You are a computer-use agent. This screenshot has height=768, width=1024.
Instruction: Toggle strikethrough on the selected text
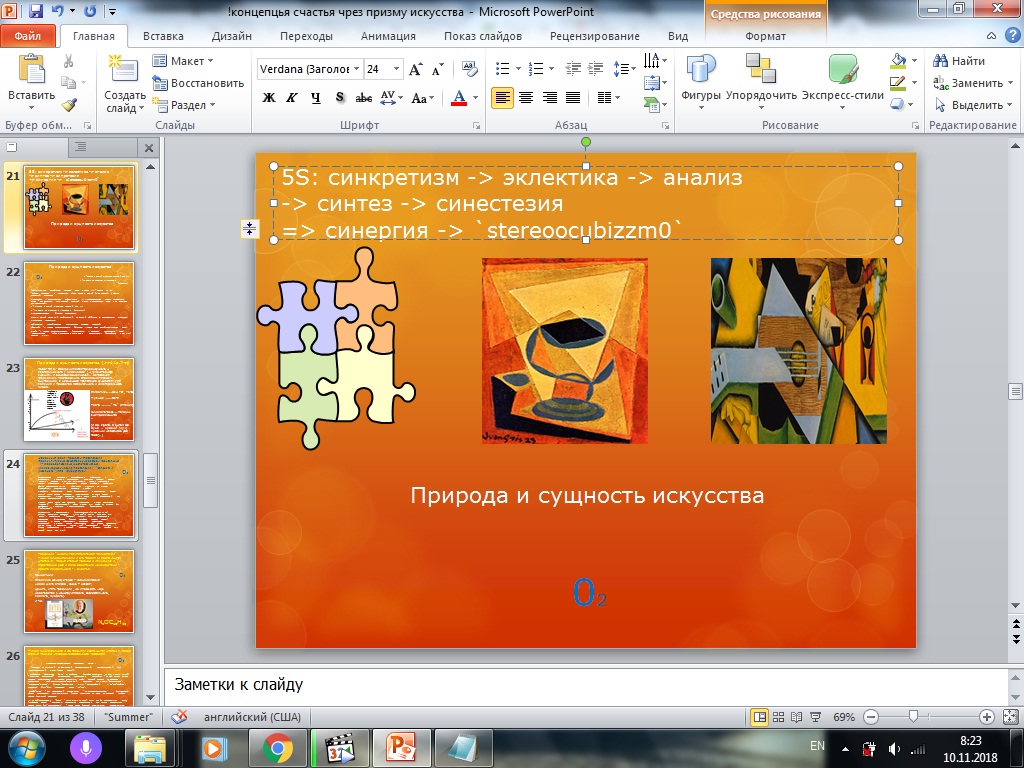(364, 98)
